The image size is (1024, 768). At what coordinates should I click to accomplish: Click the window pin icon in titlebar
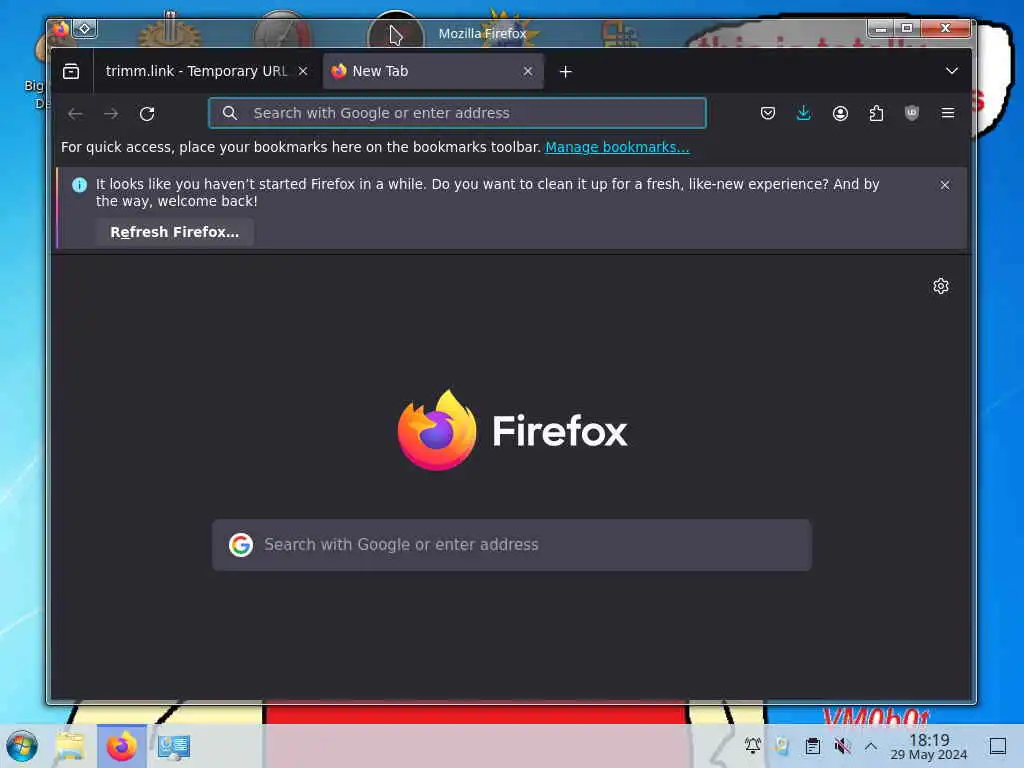85,29
